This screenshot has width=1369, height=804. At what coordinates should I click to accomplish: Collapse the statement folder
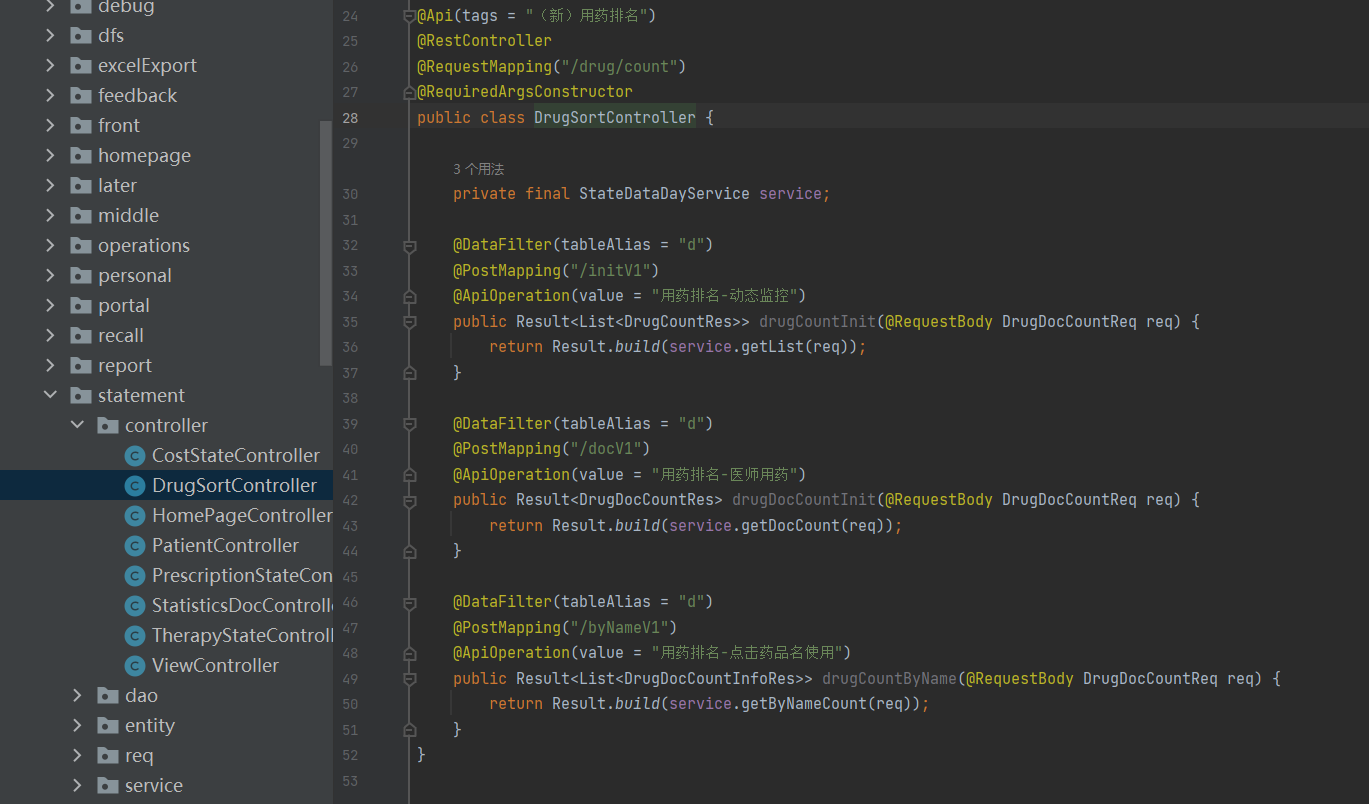[50, 396]
